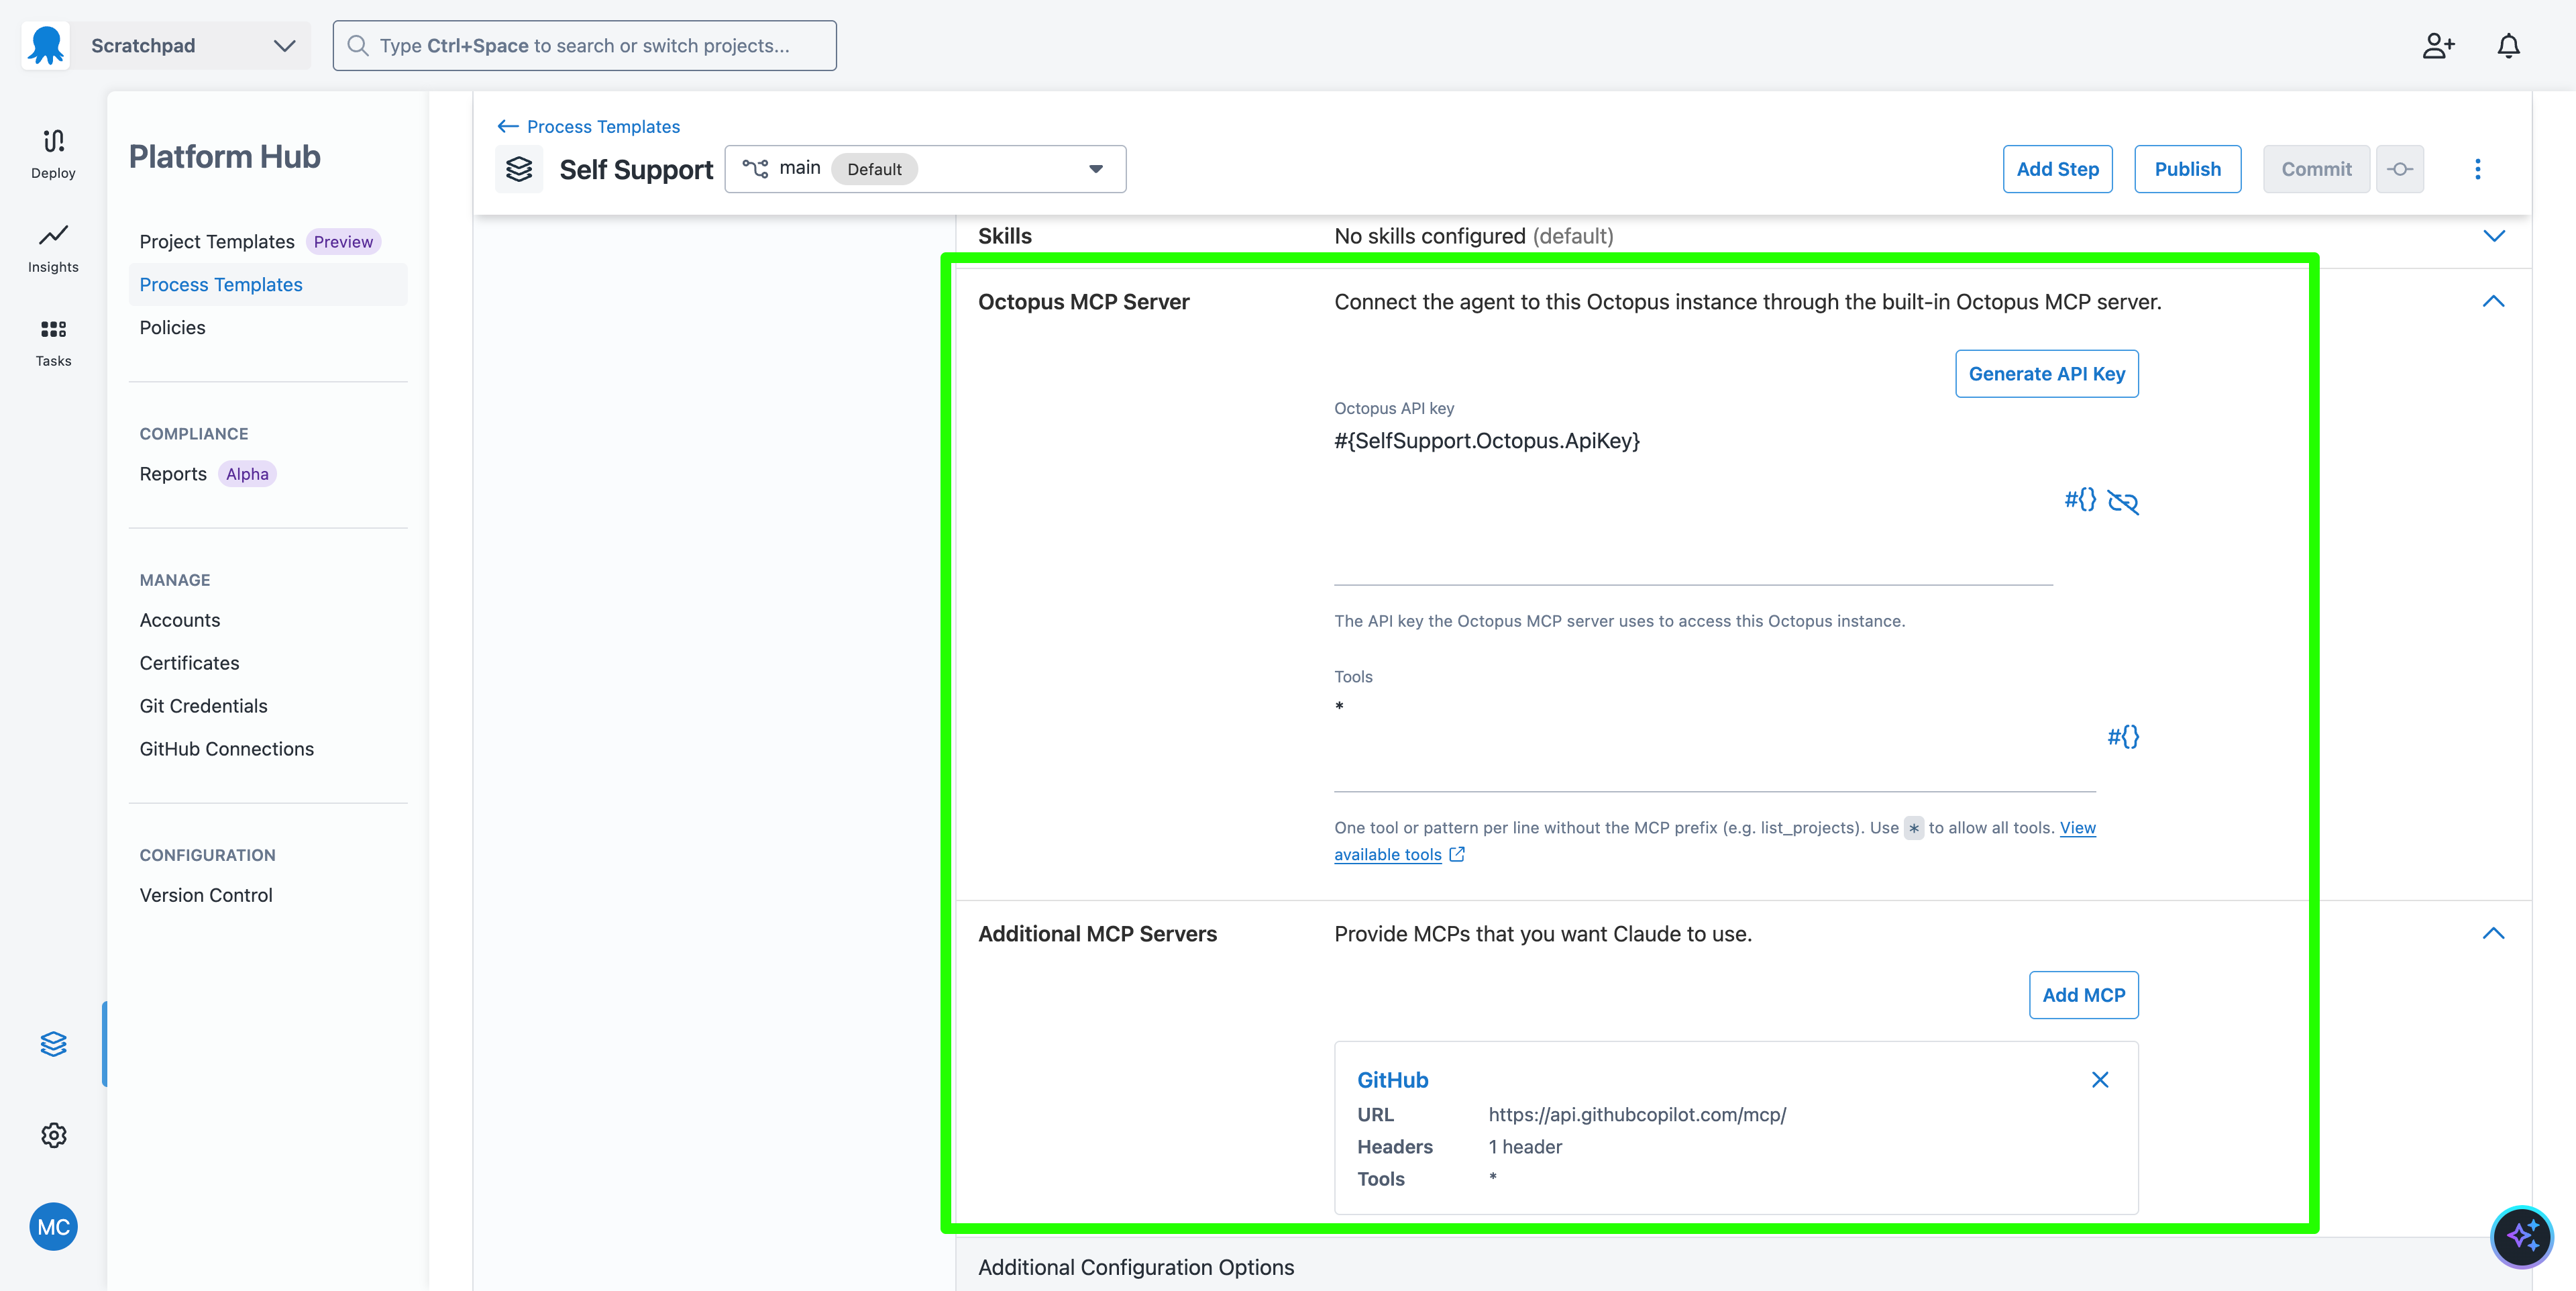The width and height of the screenshot is (2576, 1291).
Task: Click the Self Support process template icon
Action: 519,169
